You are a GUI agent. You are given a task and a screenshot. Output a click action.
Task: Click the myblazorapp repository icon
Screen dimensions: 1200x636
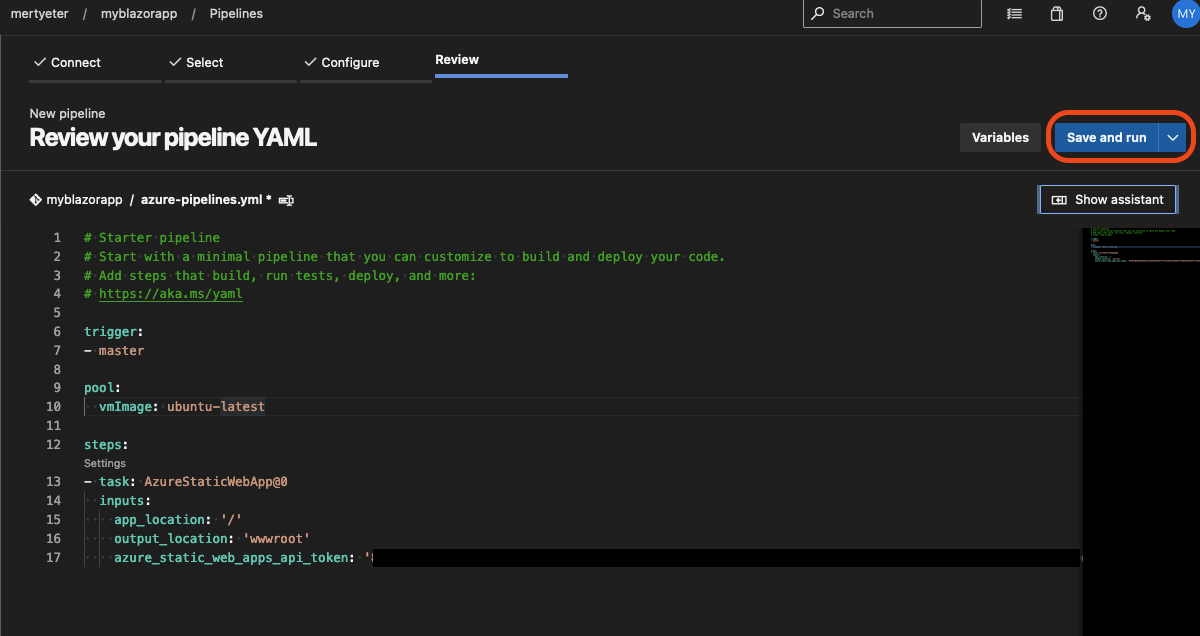pyautogui.click(x=36, y=200)
